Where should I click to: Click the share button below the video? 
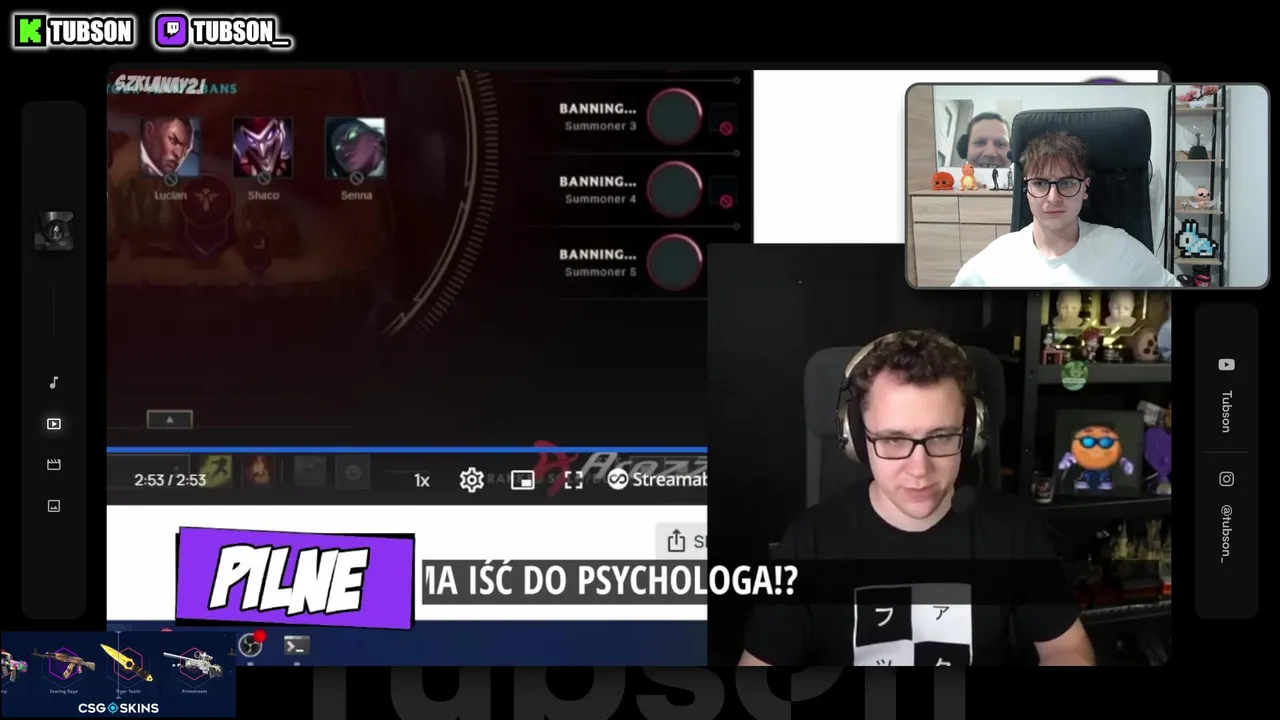click(x=683, y=541)
